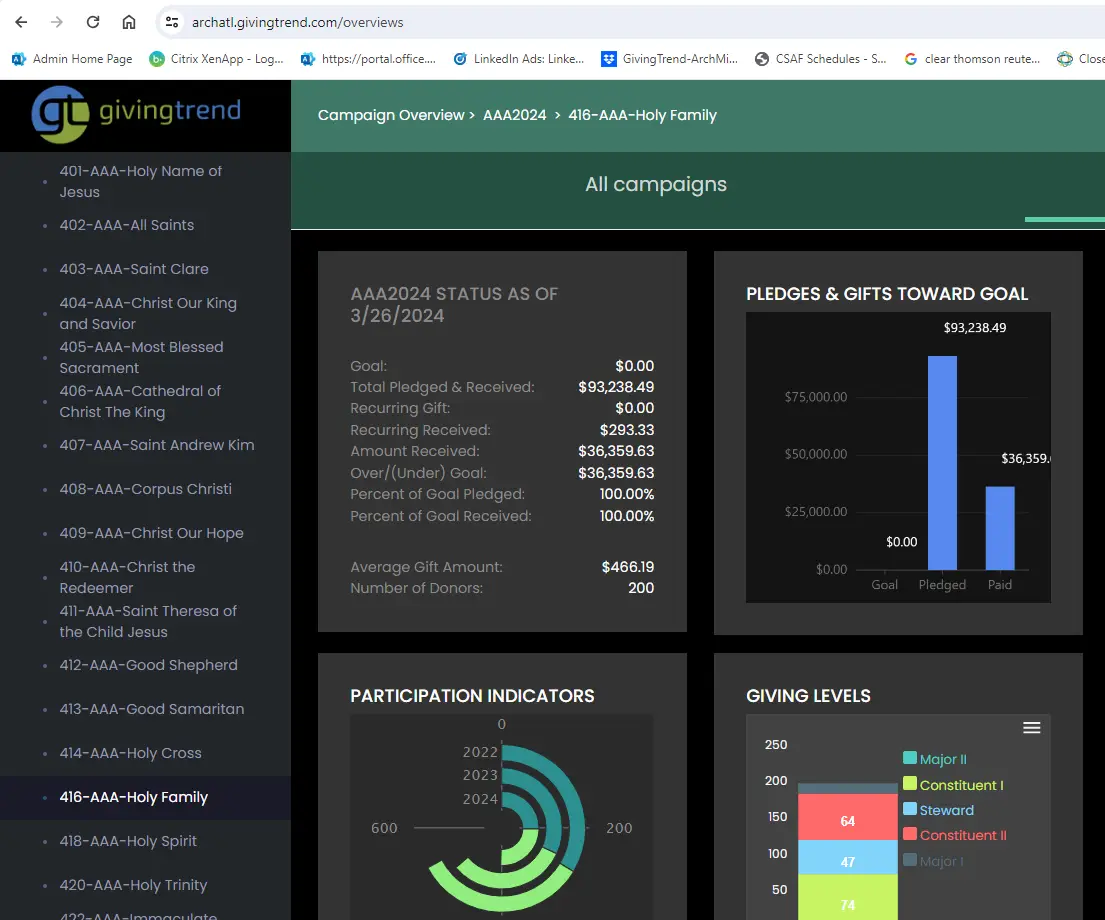The image size is (1105, 920).
Task: Click the browser back arrow
Action: click(21, 22)
